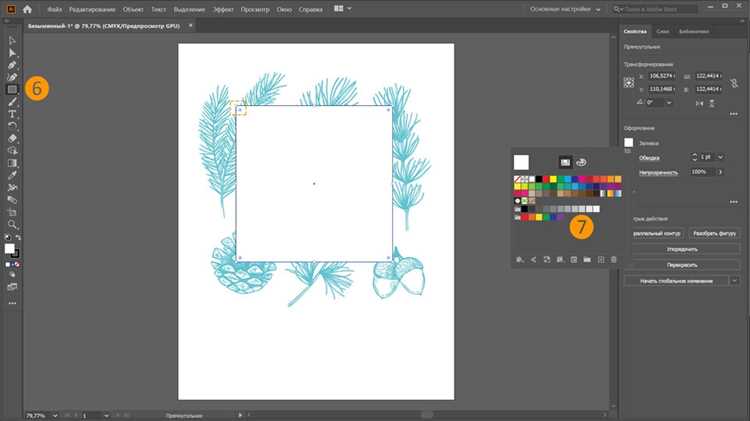This screenshot has height=421, width=750.
Task: Expand the opacity percentage flyout arrow
Action: (720, 172)
